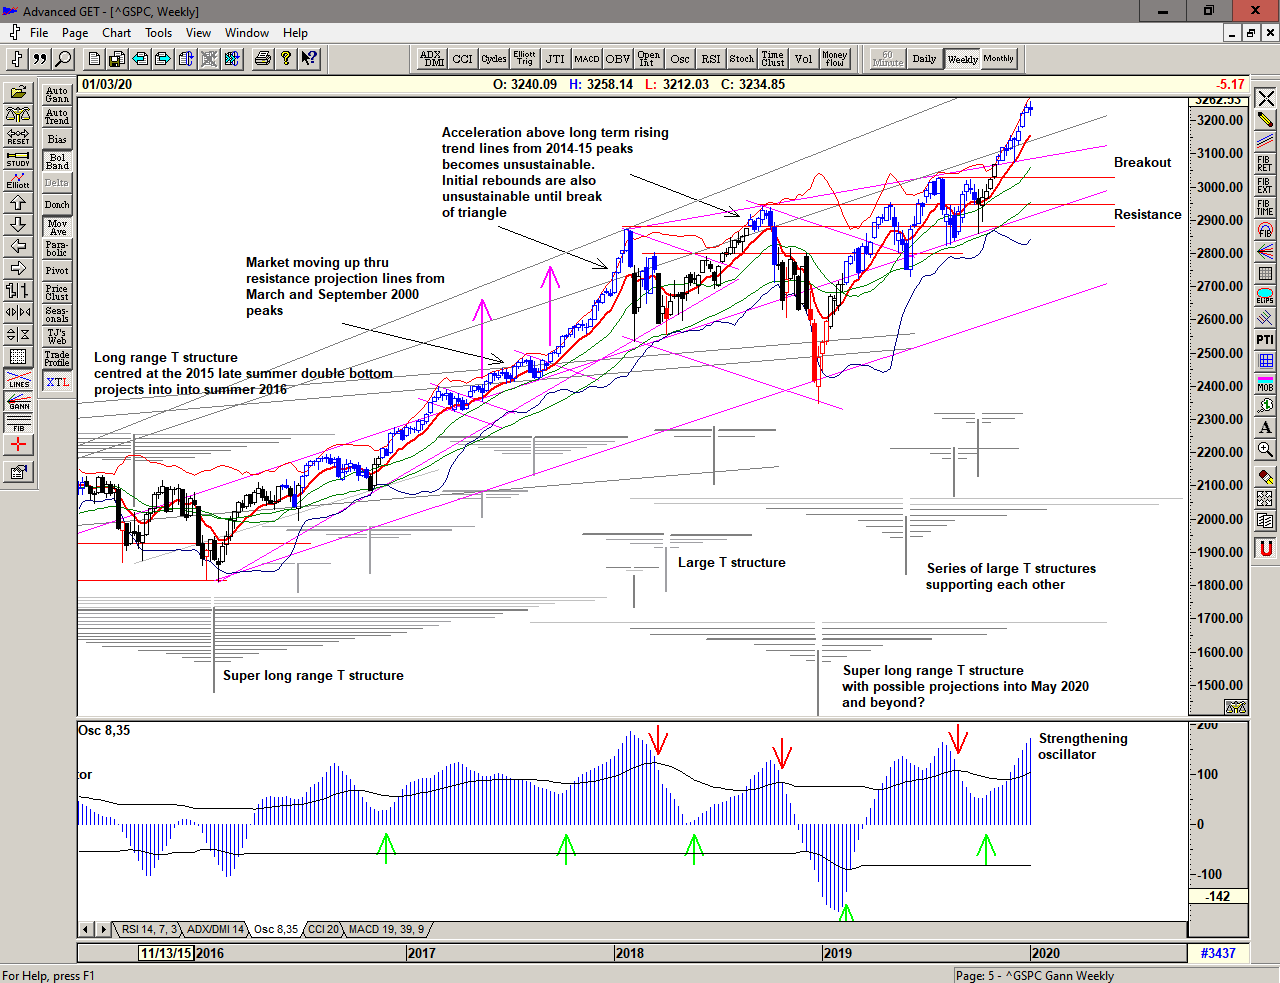Click the Monthly timeframe button
Viewport: 1280px width, 983px height.
tap(998, 59)
